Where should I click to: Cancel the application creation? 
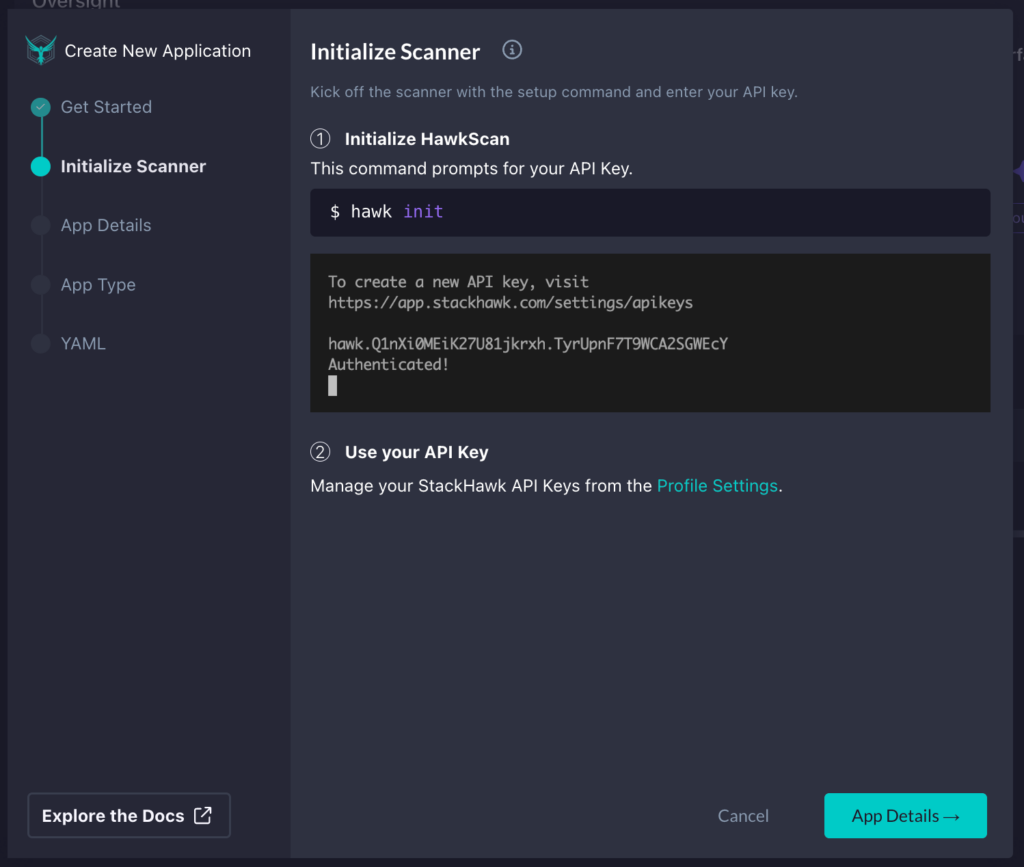743,815
